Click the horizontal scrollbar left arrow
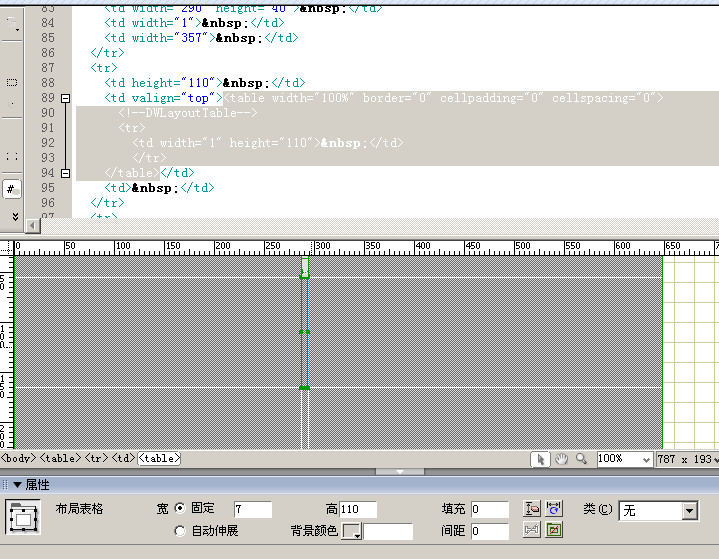Image resolution: width=719 pixels, height=559 pixels. [33, 226]
